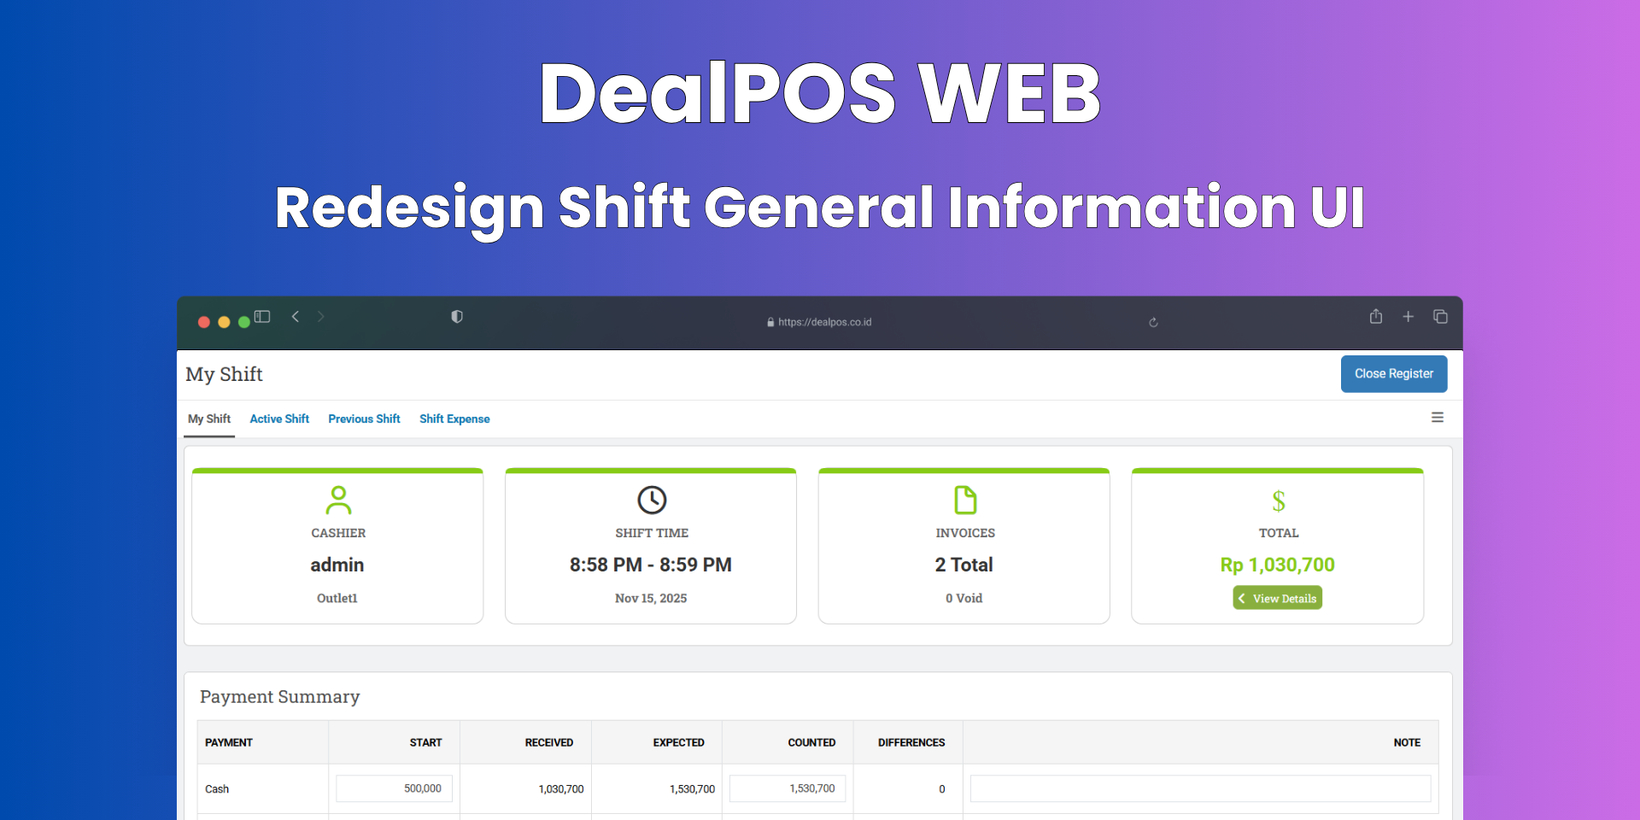1640x820 pixels.
Task: Click the COUNTED column header
Action: (811, 743)
